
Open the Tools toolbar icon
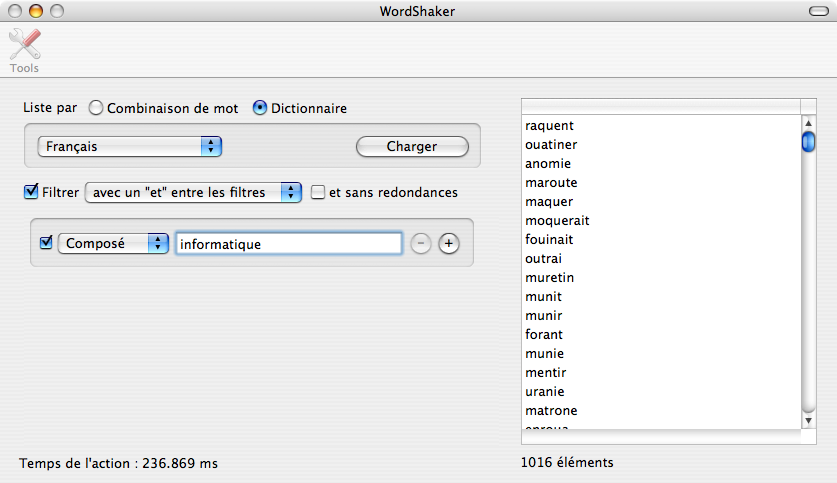[x=25, y=51]
